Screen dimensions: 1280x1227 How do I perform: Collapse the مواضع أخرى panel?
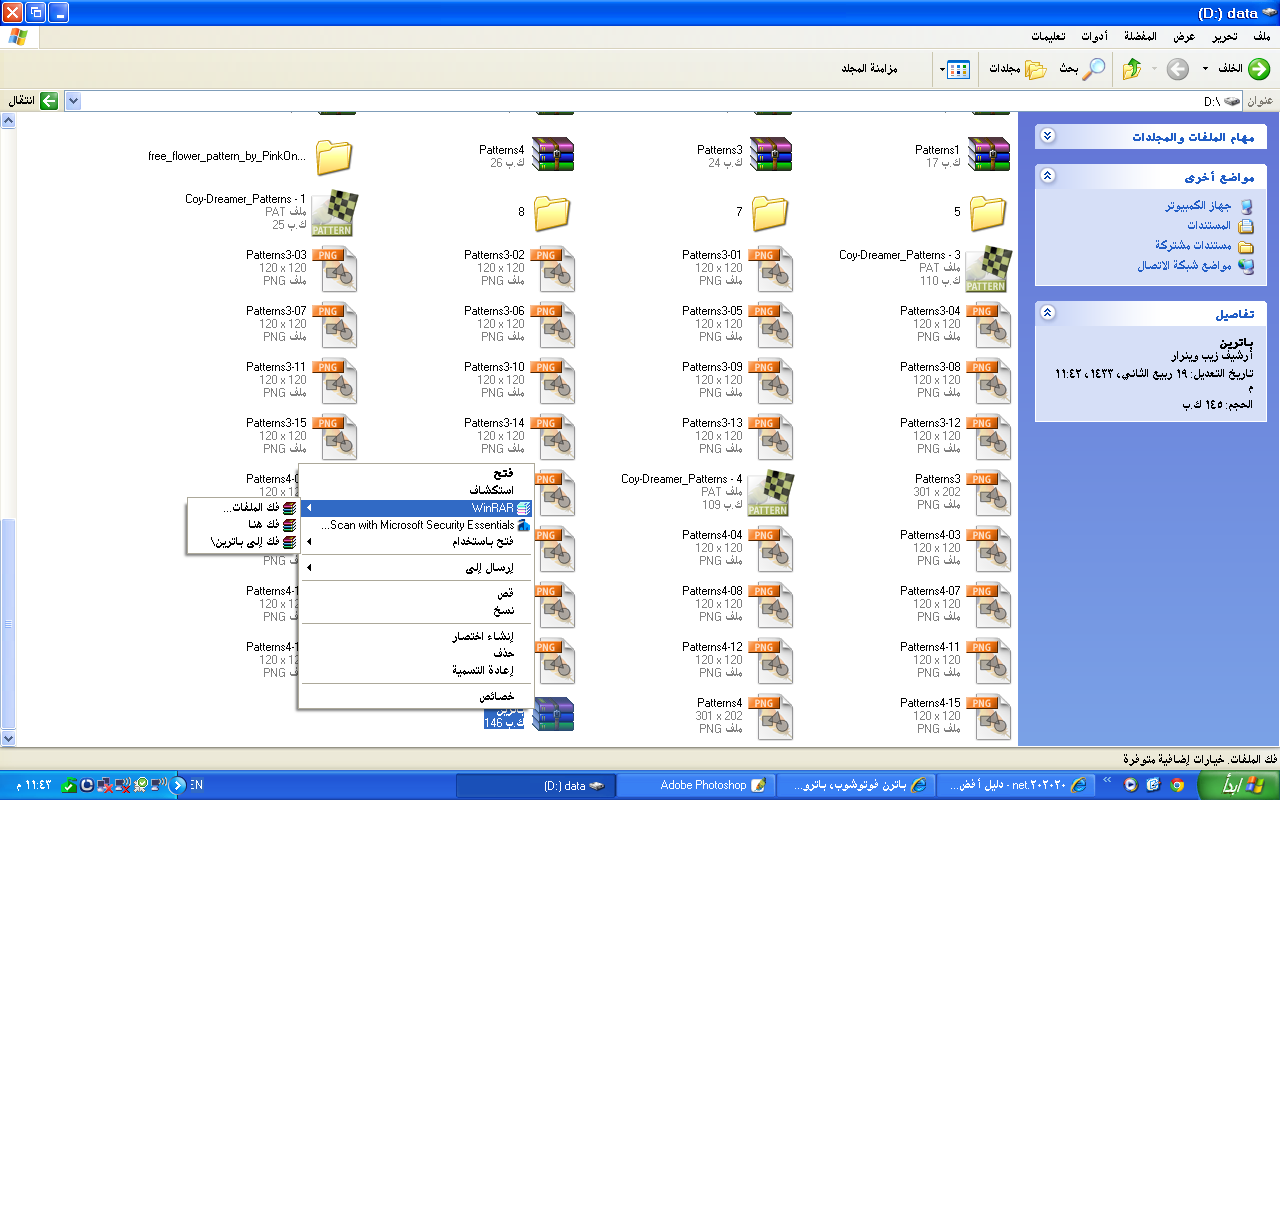(1047, 176)
